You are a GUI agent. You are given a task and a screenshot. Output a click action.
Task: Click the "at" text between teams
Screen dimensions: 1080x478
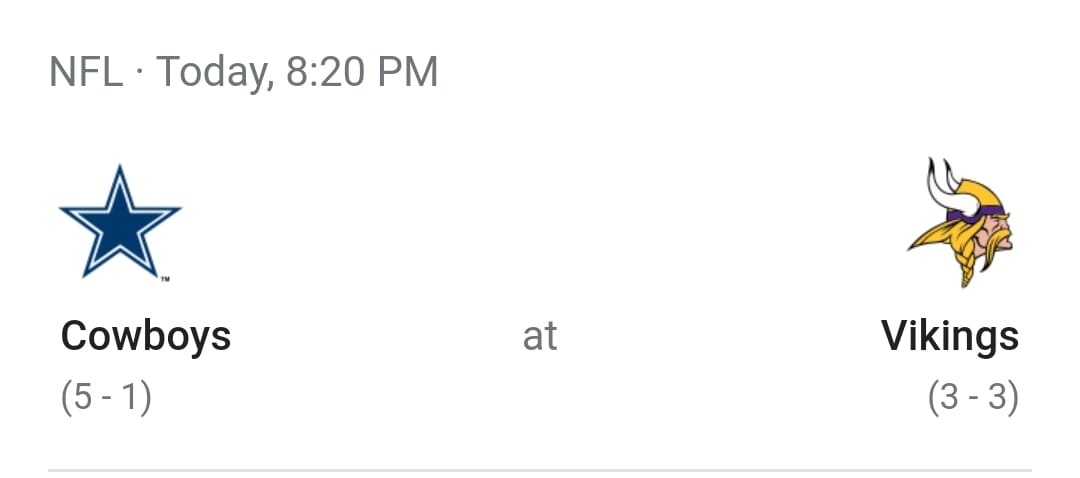pos(540,336)
